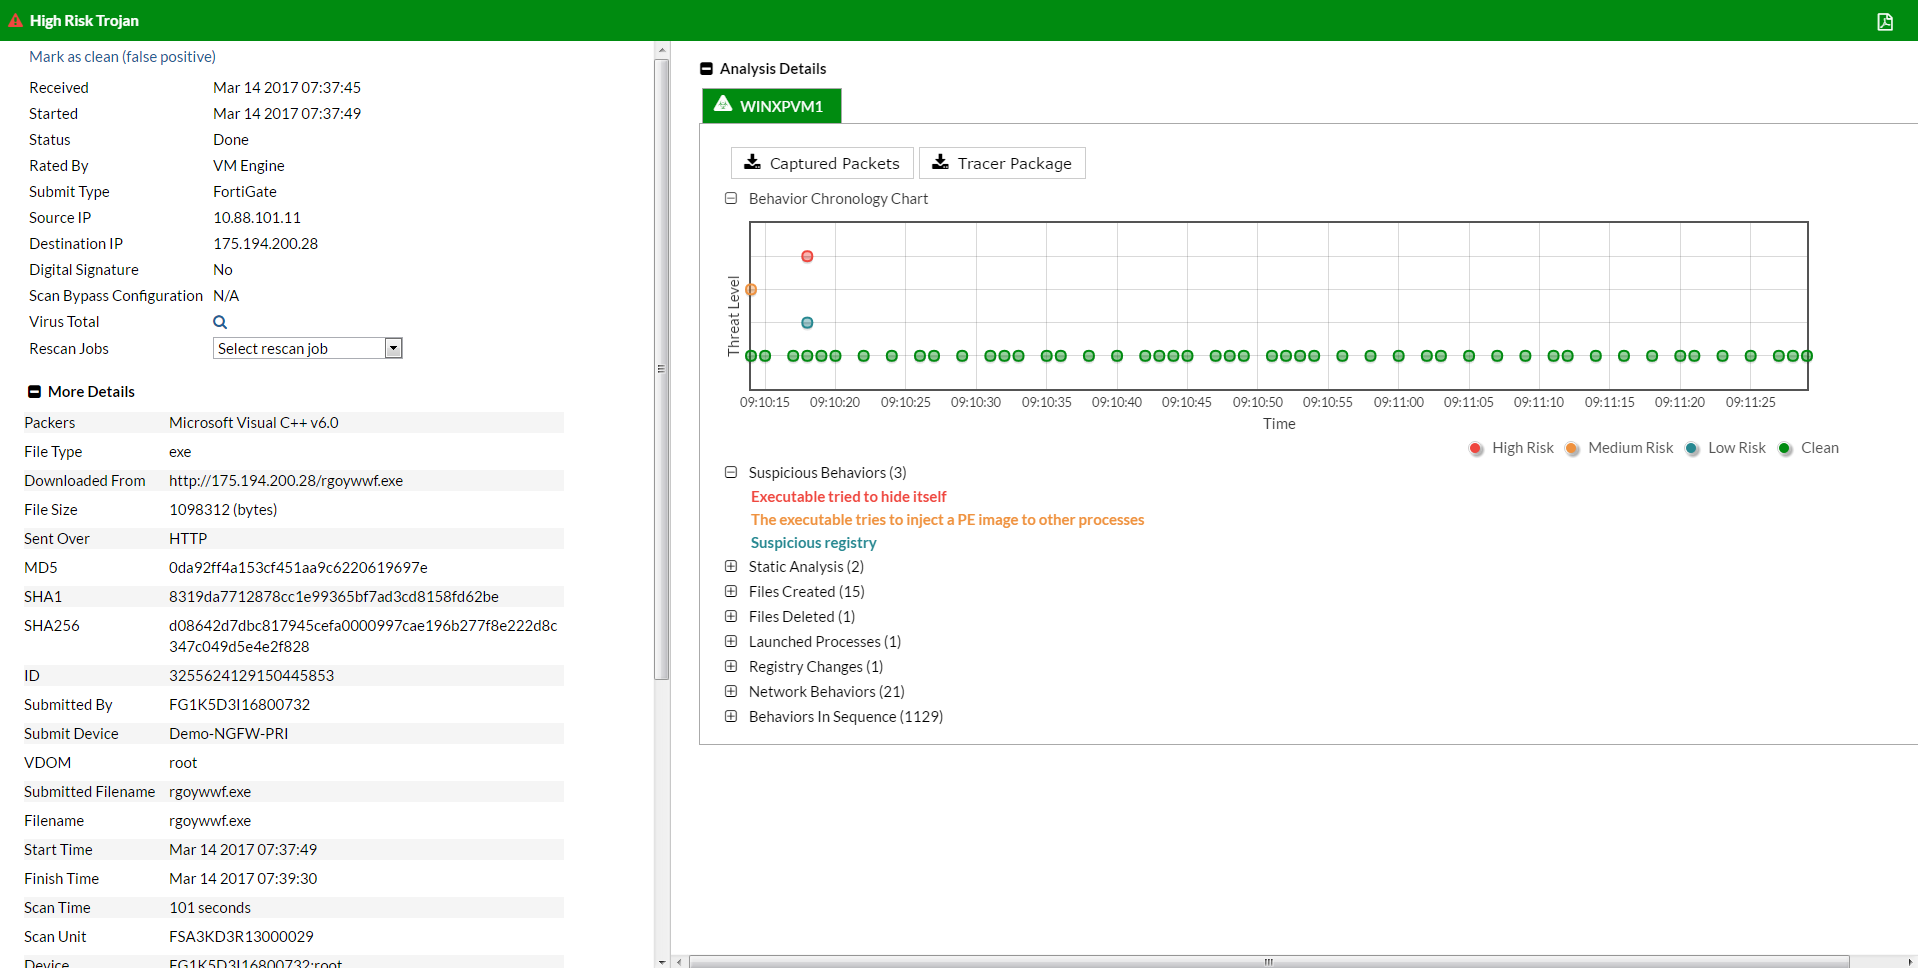Select the MD5 hash value
The image size is (1918, 968).
coord(298,568)
